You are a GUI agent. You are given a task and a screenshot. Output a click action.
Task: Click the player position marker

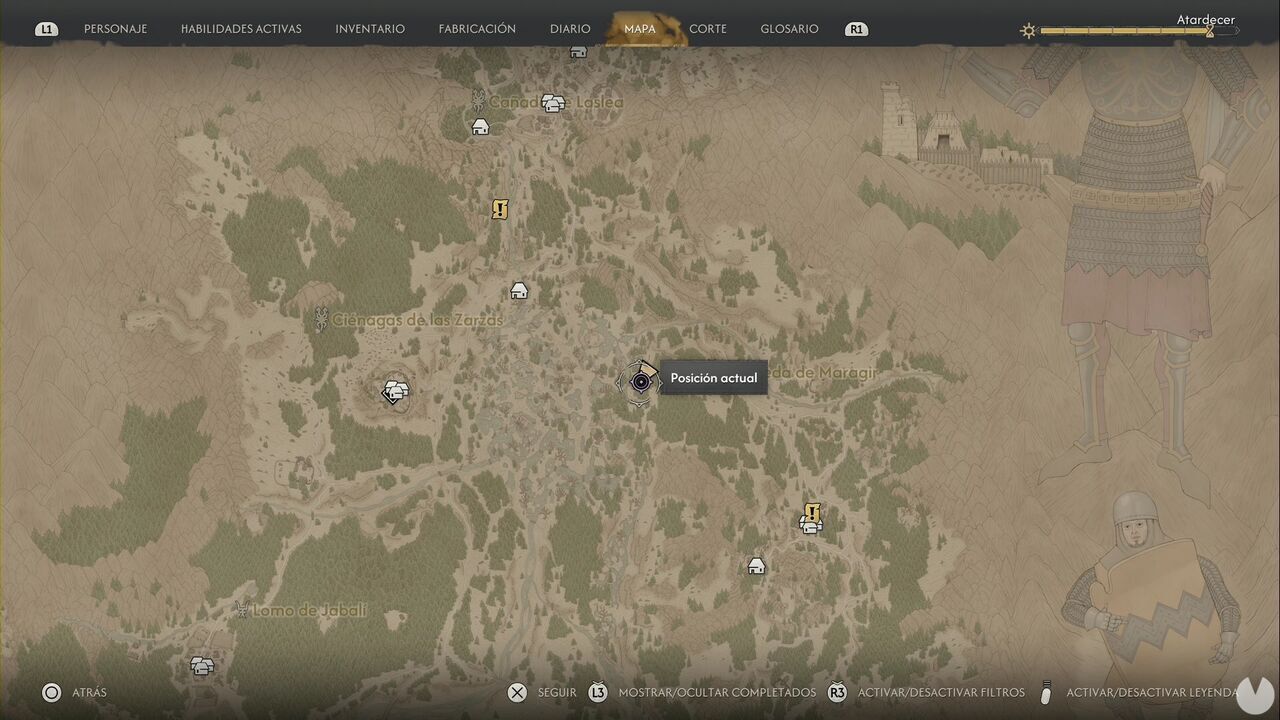640,381
